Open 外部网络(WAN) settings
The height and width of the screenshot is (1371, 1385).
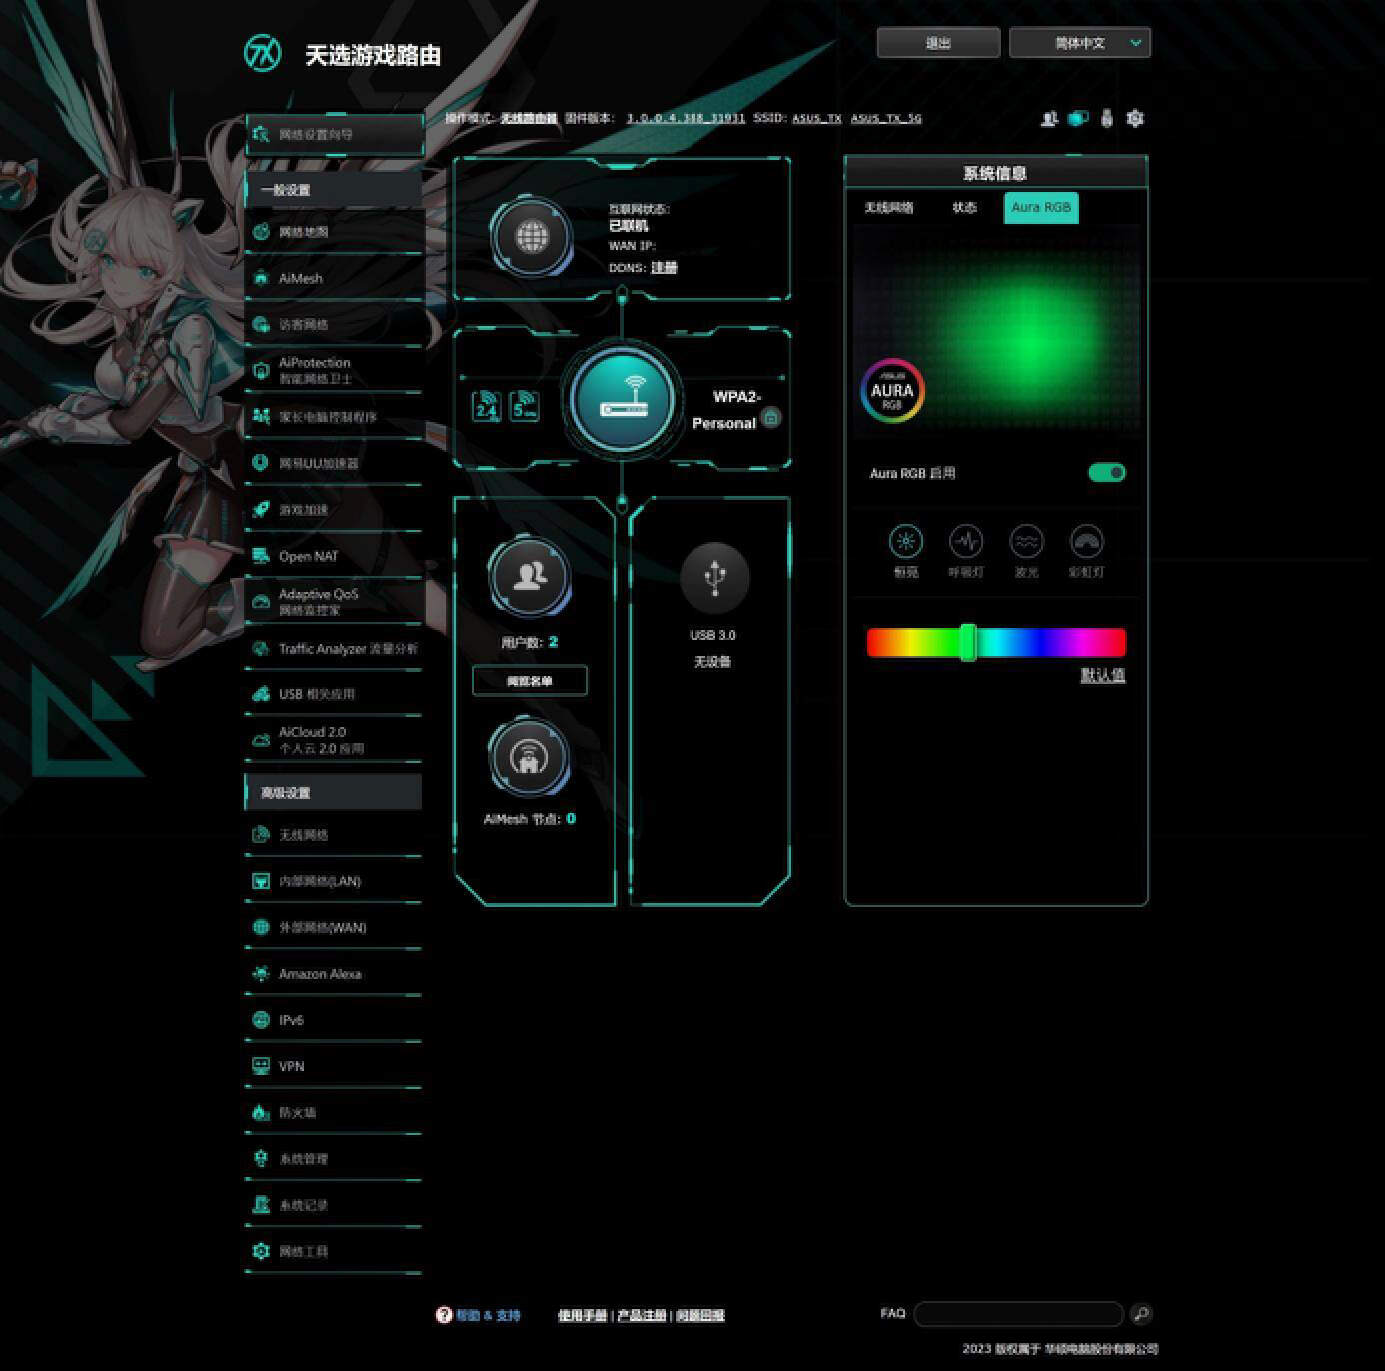(x=334, y=927)
